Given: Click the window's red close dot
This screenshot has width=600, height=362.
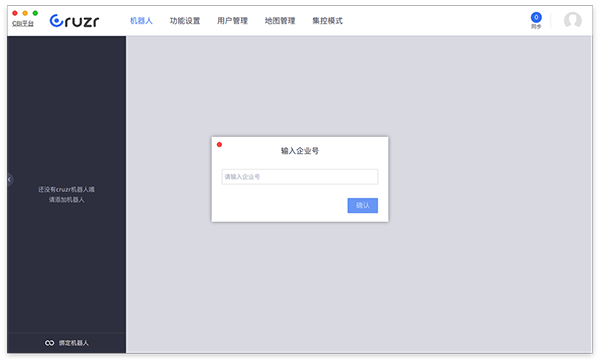Looking at the screenshot, I should tap(15, 13).
